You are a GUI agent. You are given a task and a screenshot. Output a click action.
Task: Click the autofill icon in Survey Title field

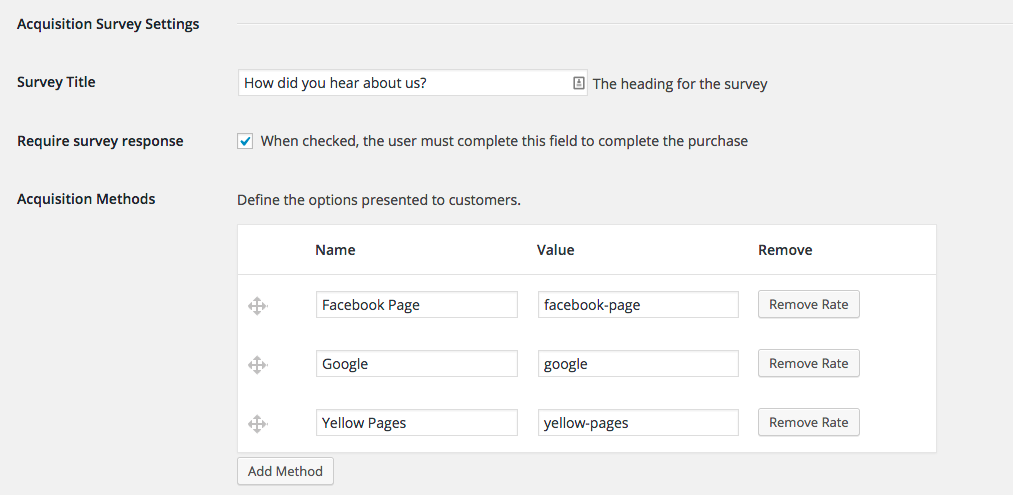coord(578,83)
